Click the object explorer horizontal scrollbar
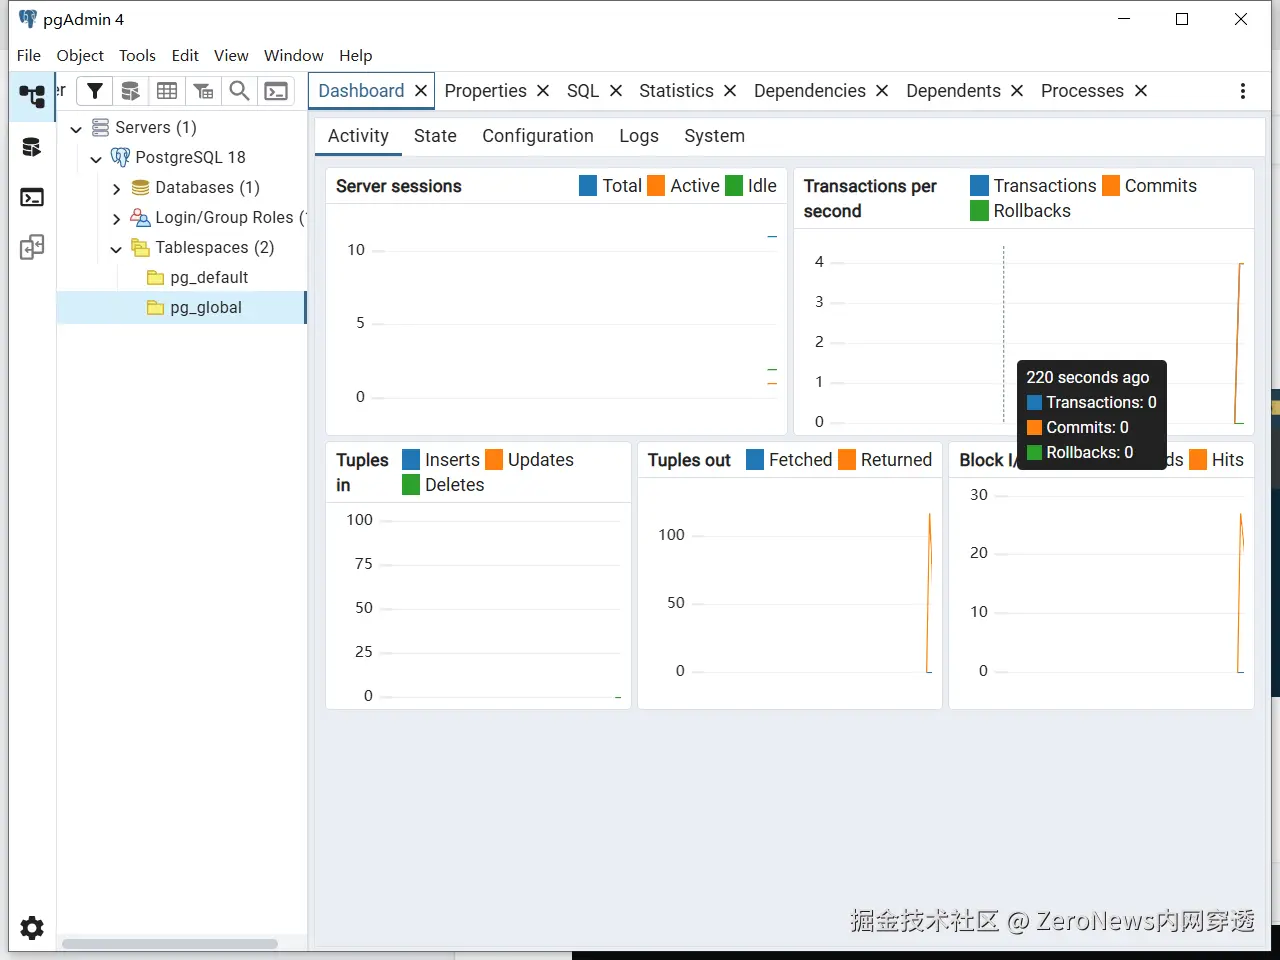The height and width of the screenshot is (960, 1280). [x=170, y=944]
